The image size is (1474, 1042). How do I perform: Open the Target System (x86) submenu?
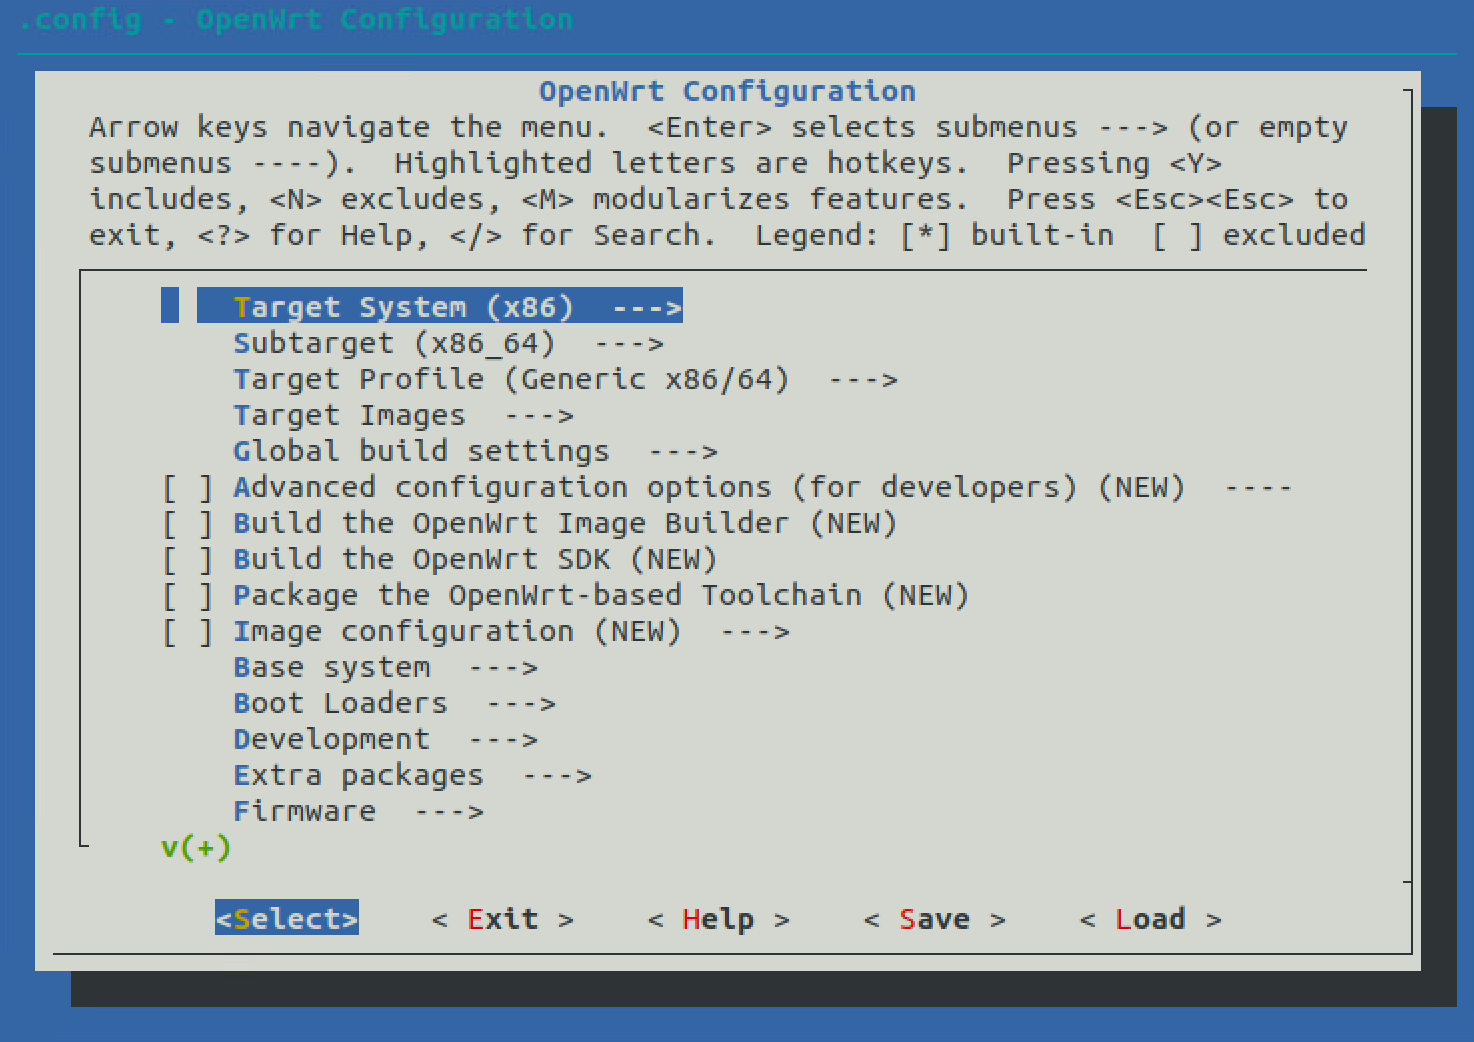pos(439,307)
